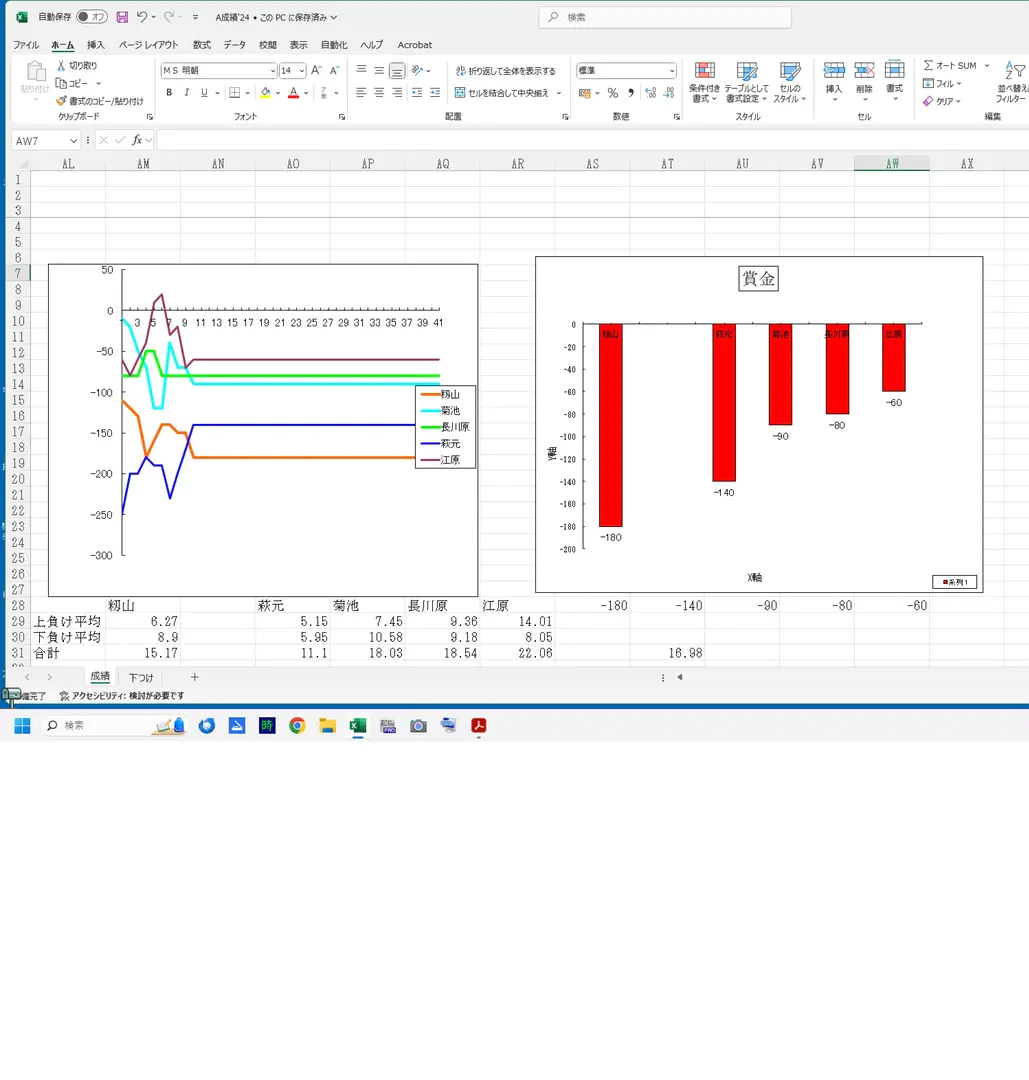Toggle underline formatting

(x=204, y=92)
